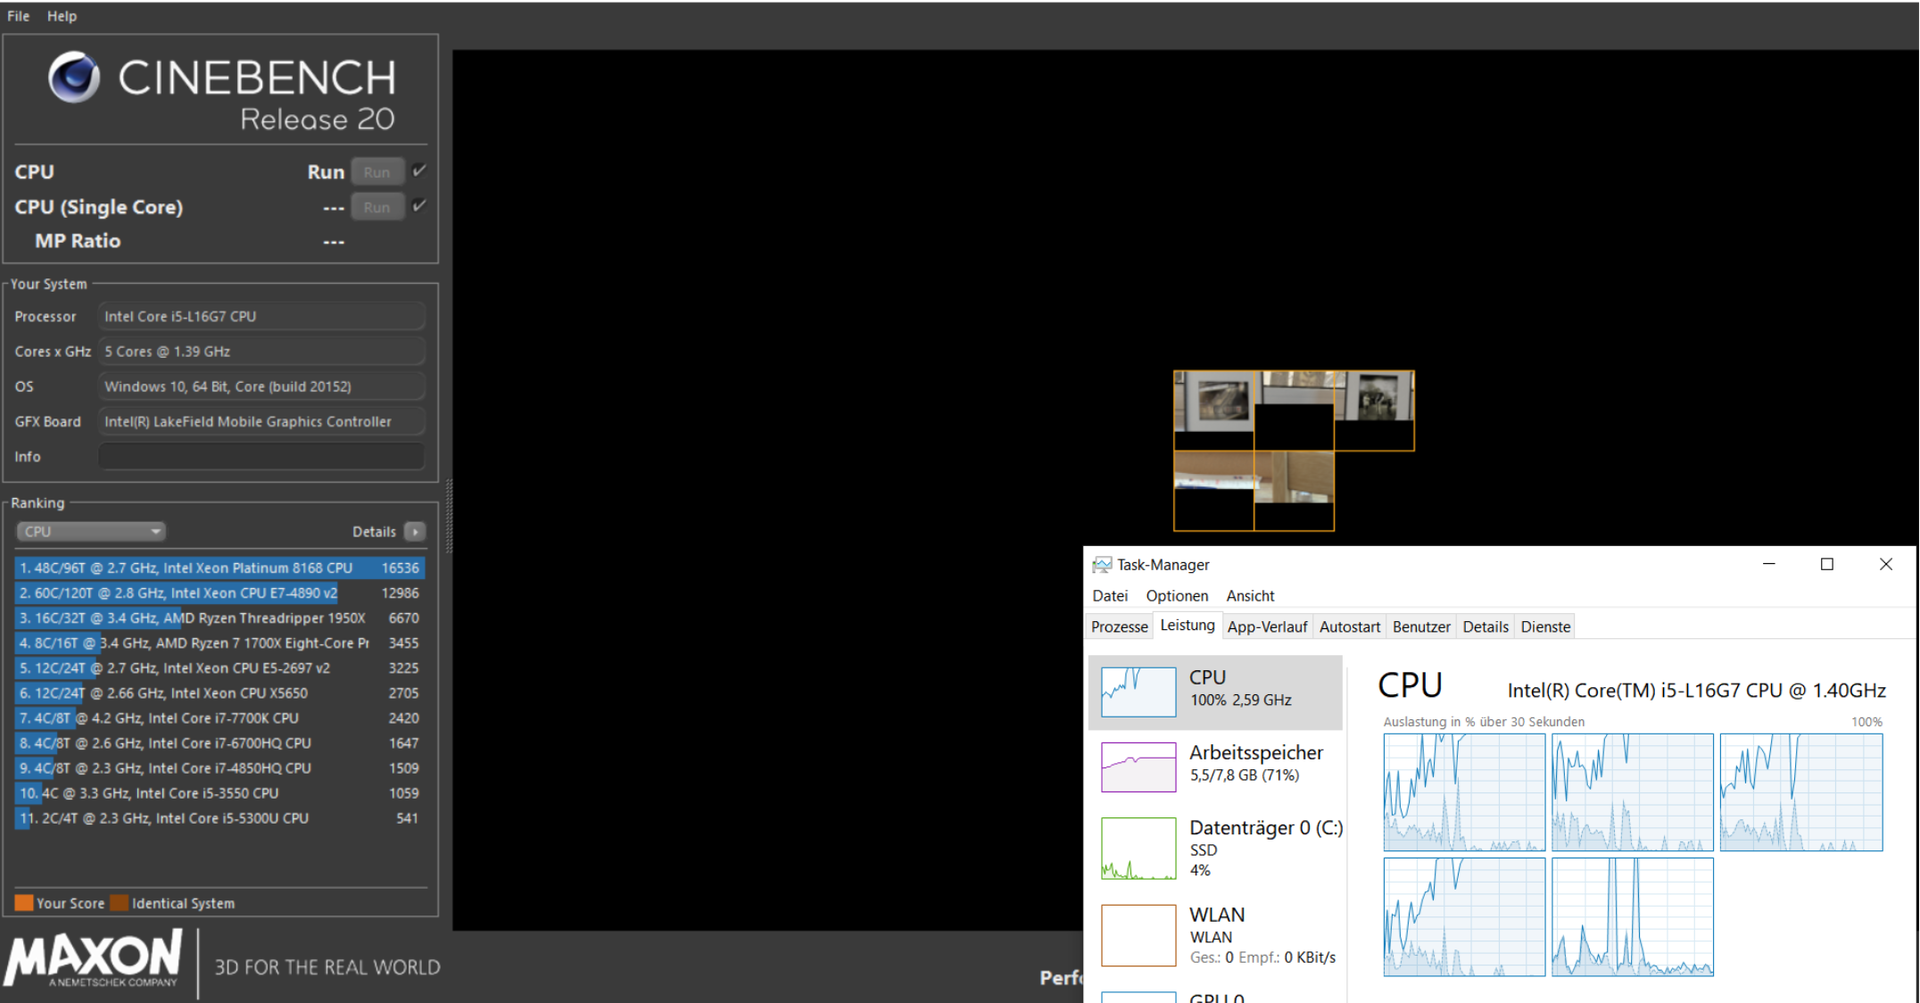Click Run button for CPU (Single Core)
The image size is (1920, 1003).
click(377, 207)
